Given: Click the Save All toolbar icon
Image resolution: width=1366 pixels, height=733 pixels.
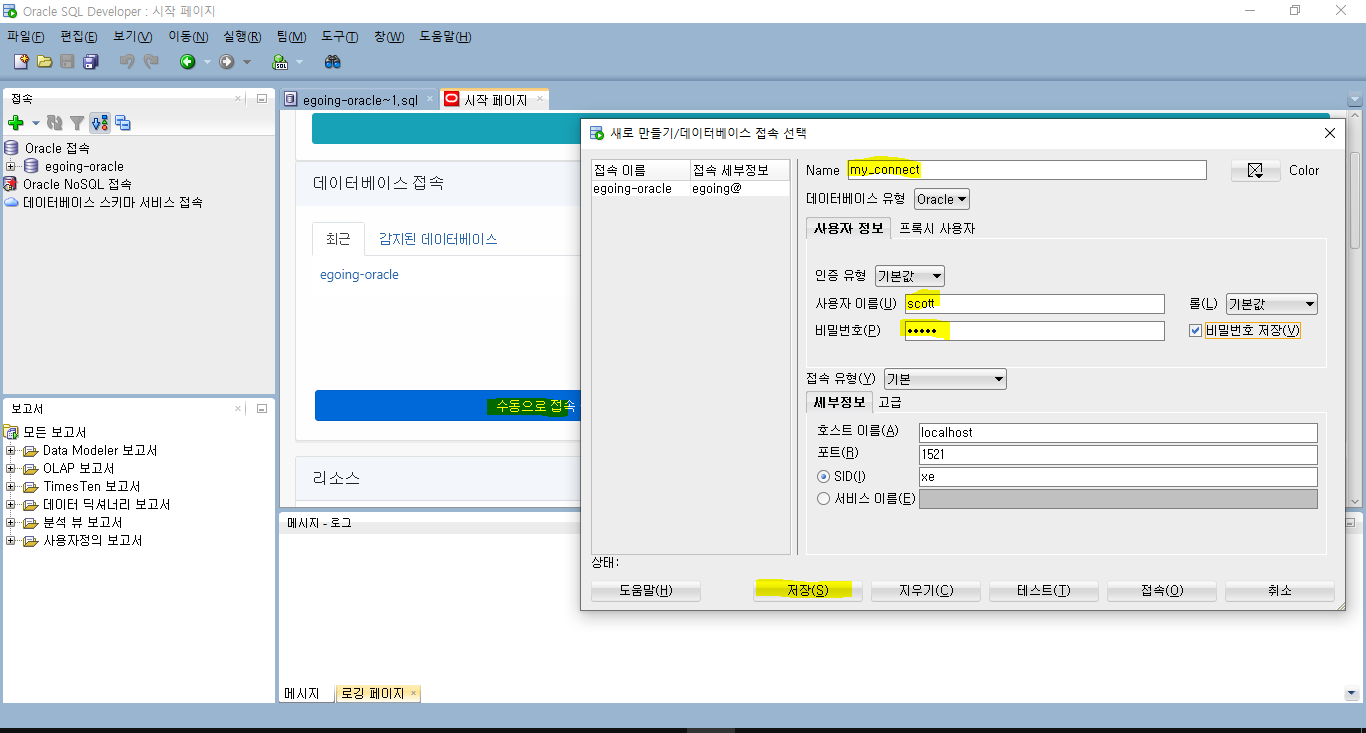Looking at the screenshot, I should click(90, 62).
